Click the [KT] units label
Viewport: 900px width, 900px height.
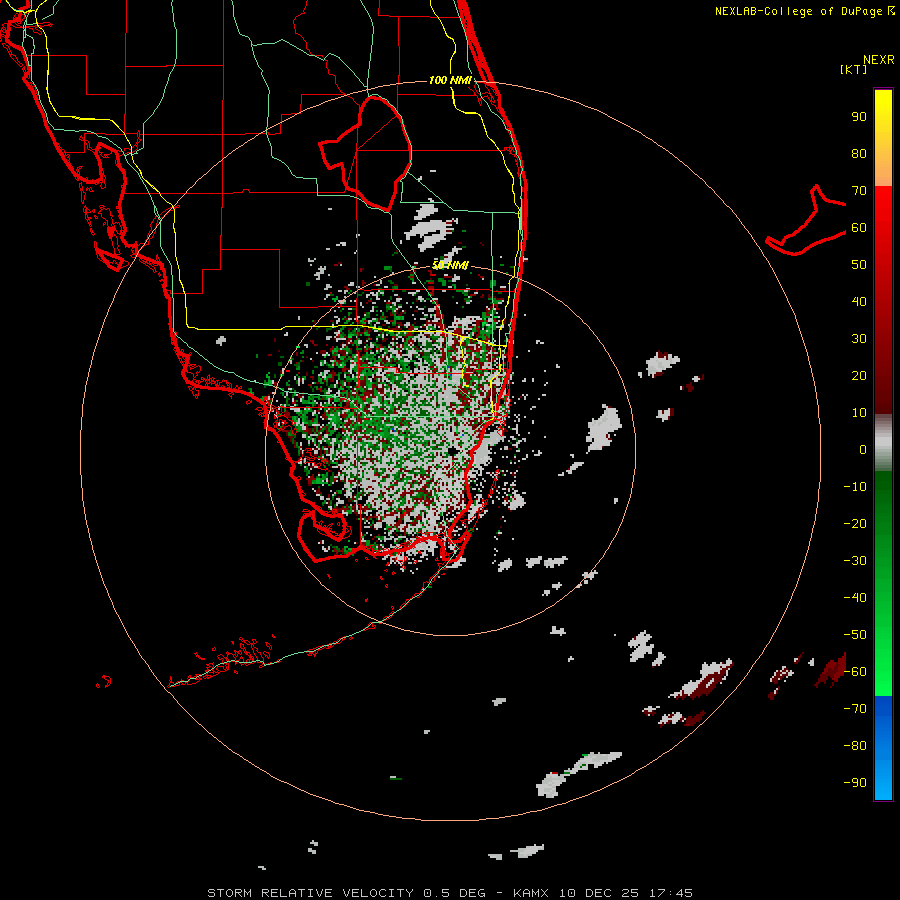tap(853, 69)
